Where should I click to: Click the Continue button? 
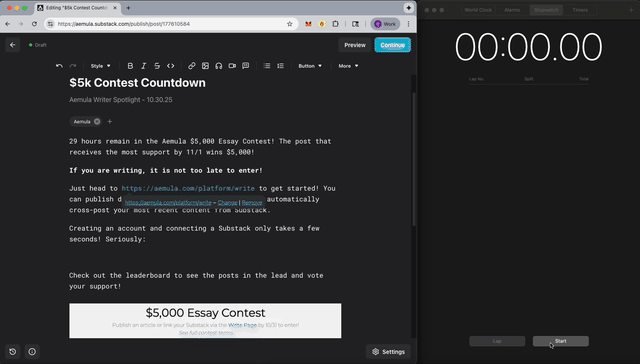click(393, 45)
